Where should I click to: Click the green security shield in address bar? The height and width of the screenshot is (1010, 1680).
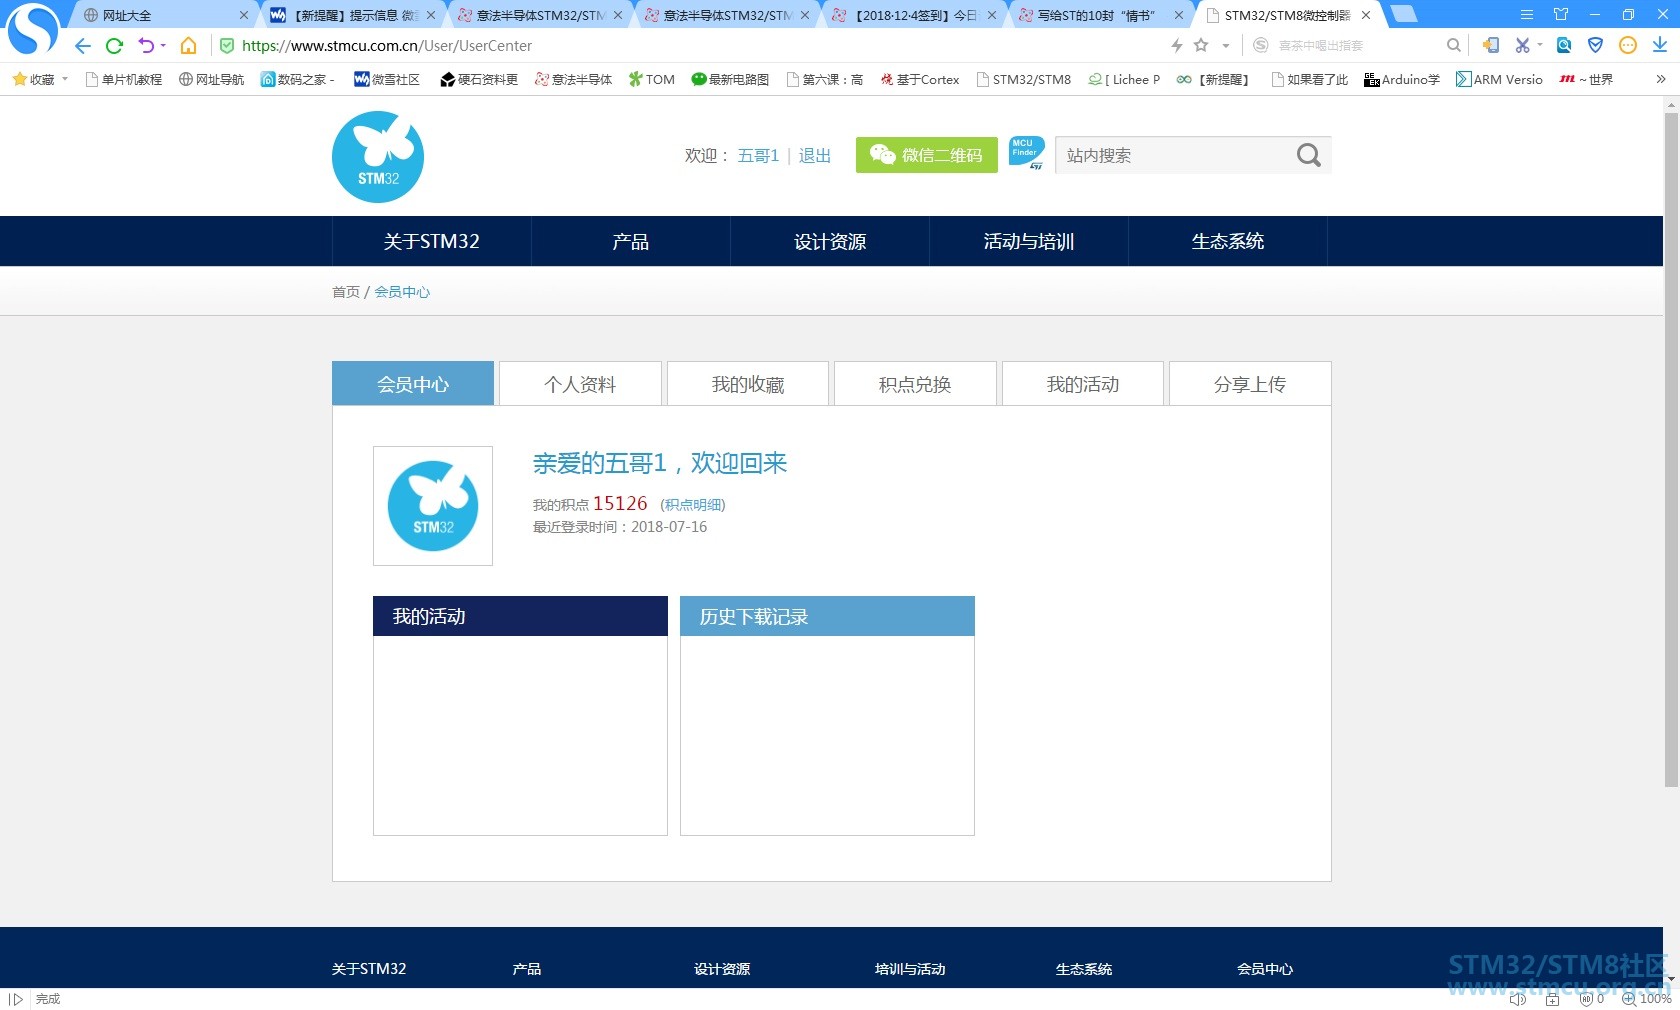pyautogui.click(x=227, y=46)
